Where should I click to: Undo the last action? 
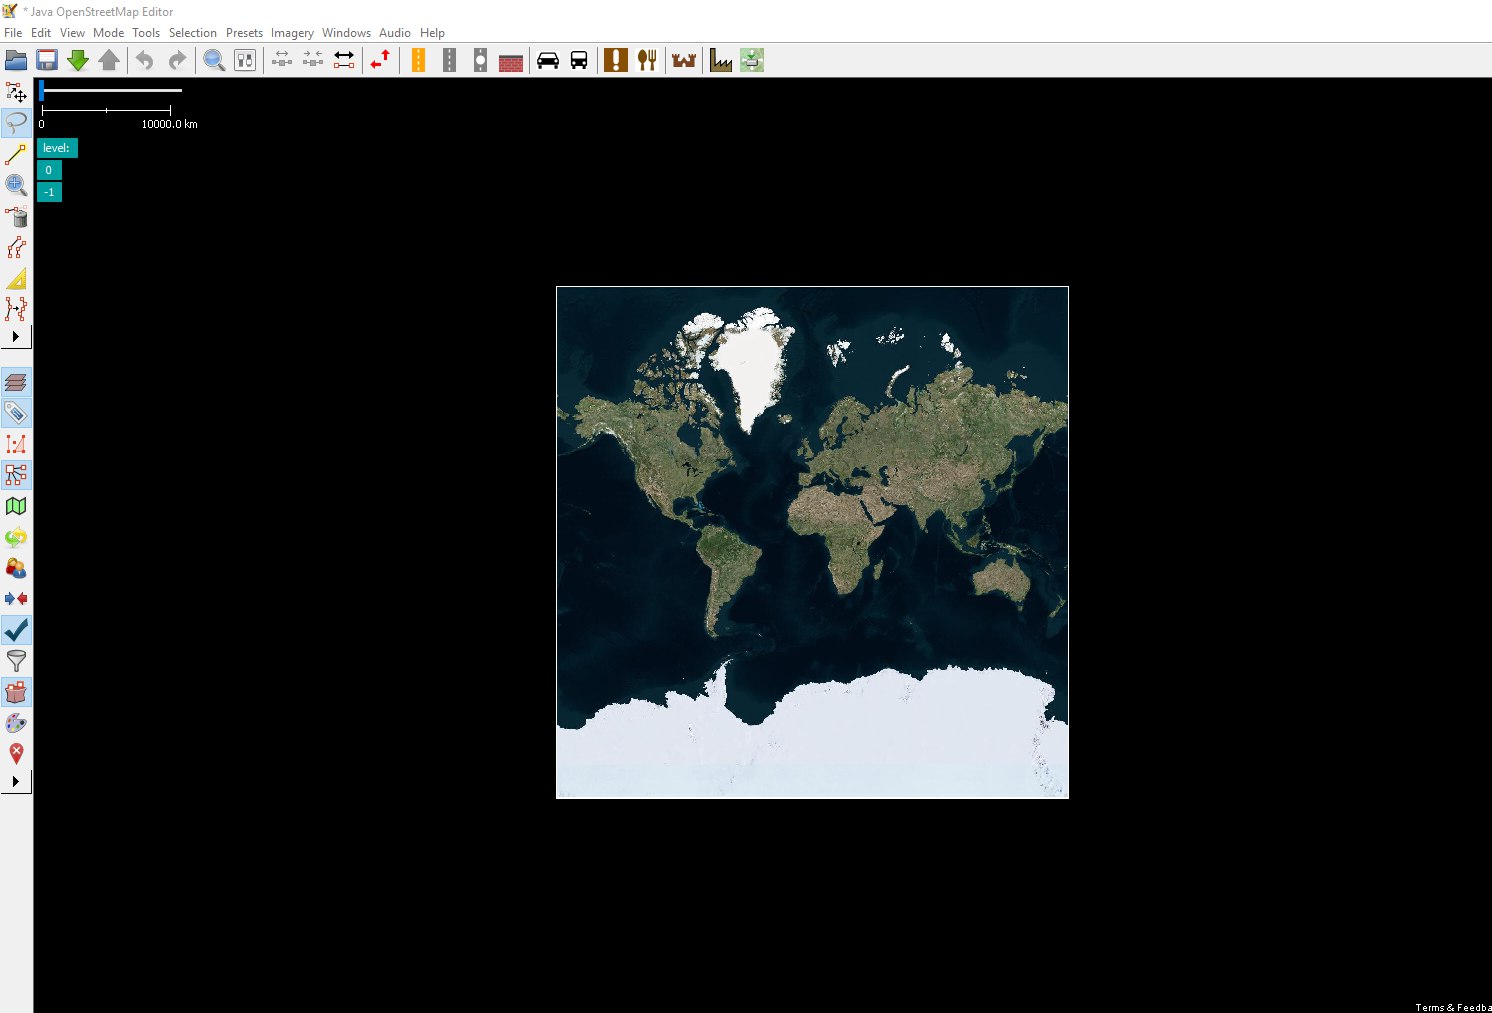tap(145, 61)
